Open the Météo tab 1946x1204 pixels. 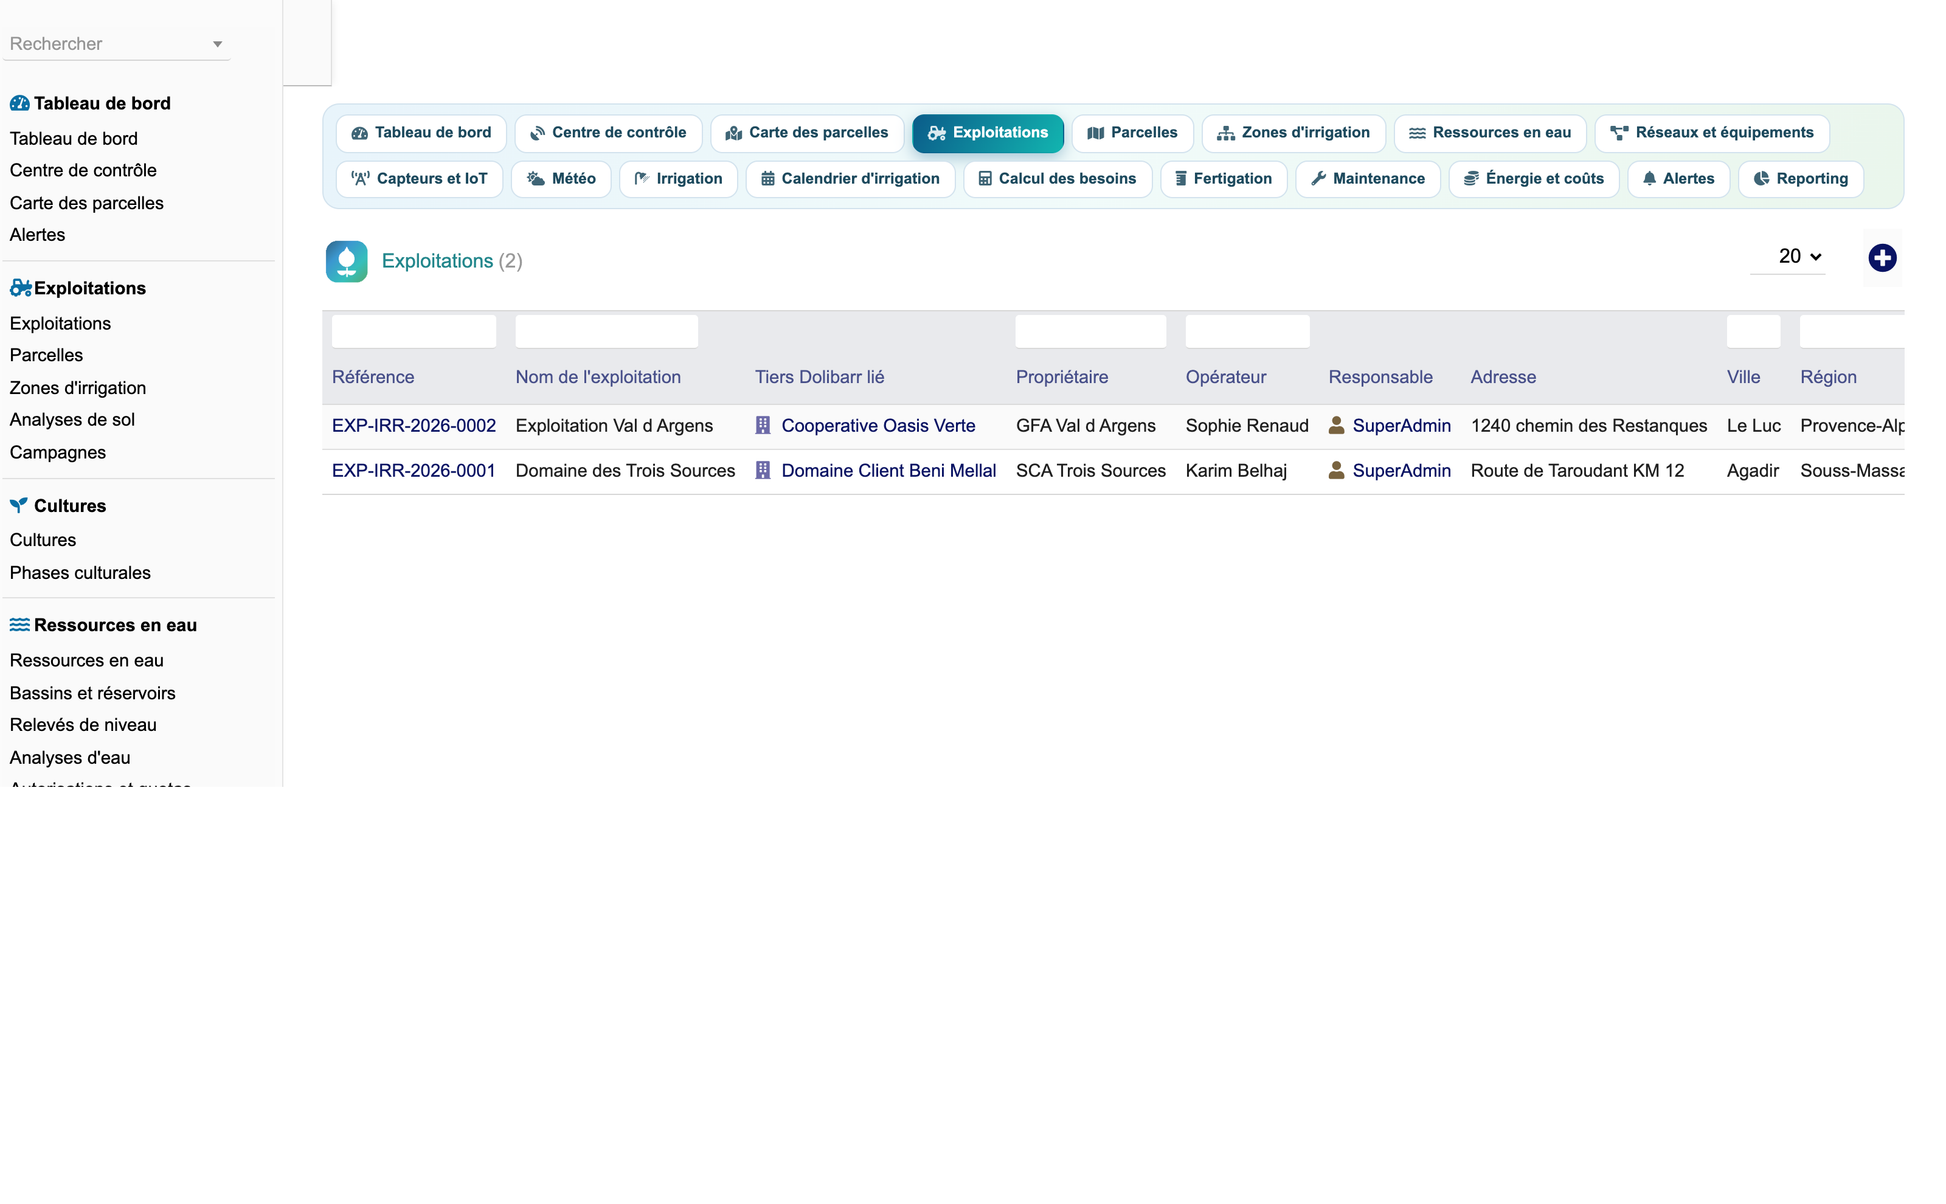click(561, 179)
